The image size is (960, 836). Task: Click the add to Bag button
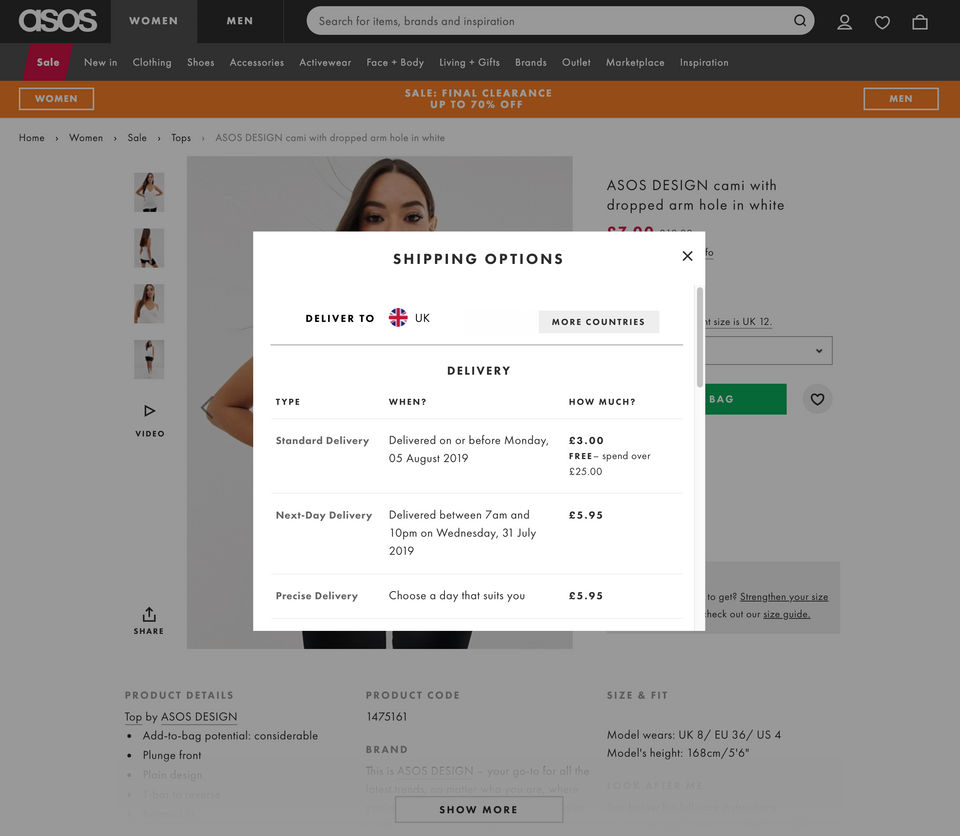click(x=746, y=399)
